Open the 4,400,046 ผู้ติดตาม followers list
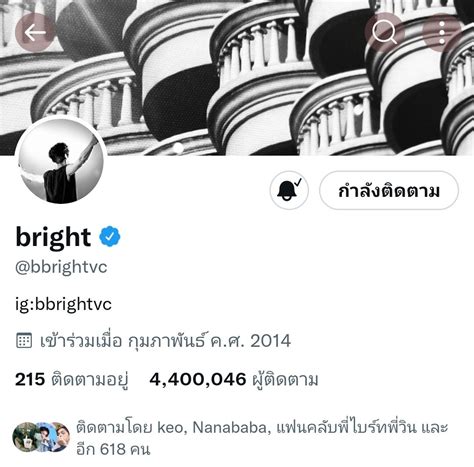The width and height of the screenshot is (474, 467). point(234,380)
